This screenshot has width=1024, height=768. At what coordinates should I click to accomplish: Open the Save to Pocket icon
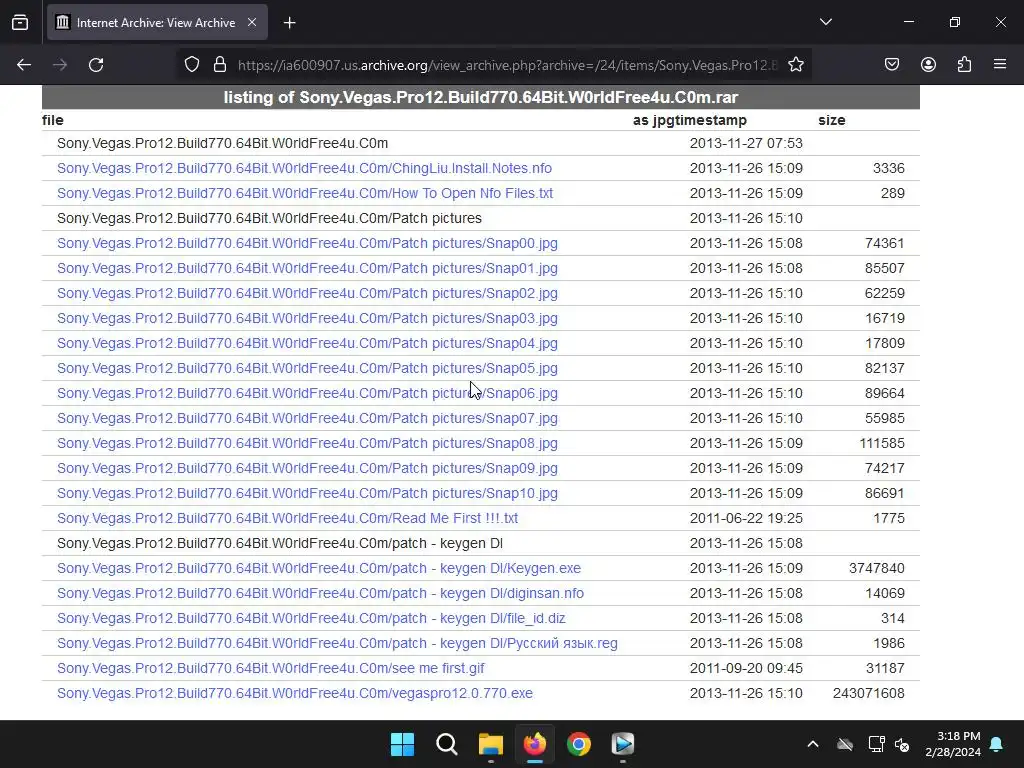click(892, 65)
